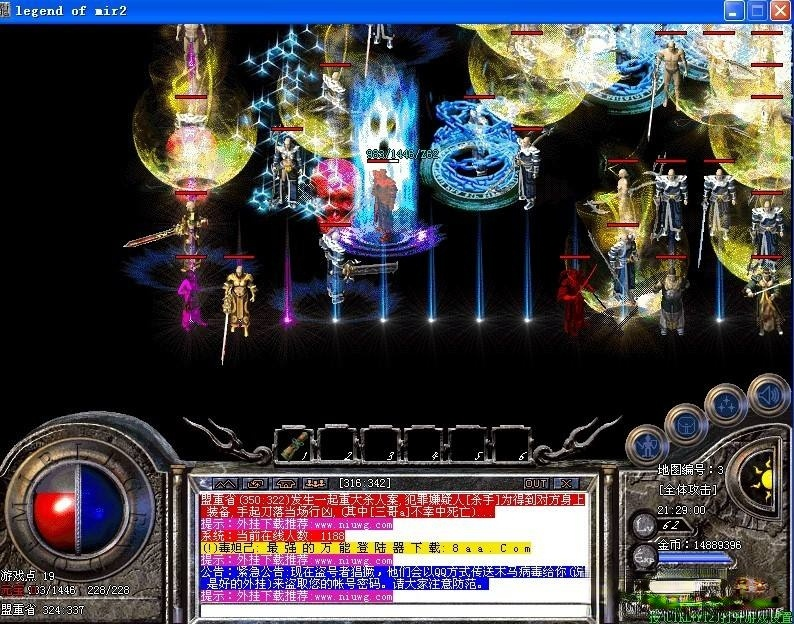Viewport: 794px width, 624px height.
Task: Click the red 元宝 label
Action: click(12, 590)
